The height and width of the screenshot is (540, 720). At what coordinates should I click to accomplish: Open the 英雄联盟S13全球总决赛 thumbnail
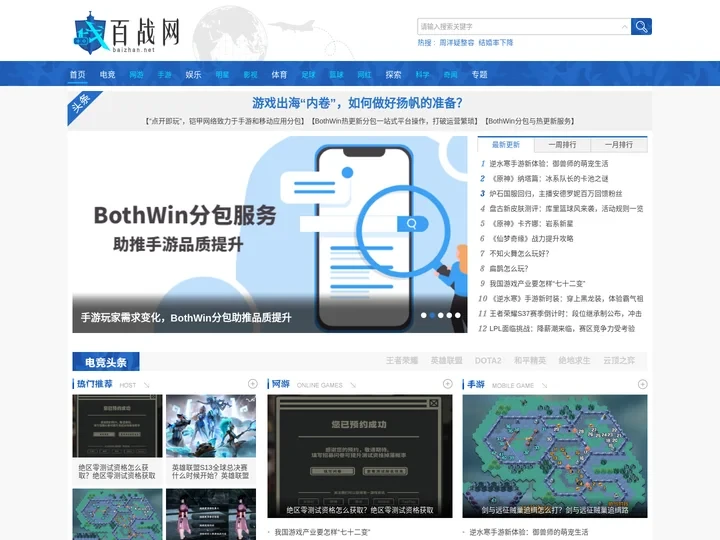tap(211, 426)
